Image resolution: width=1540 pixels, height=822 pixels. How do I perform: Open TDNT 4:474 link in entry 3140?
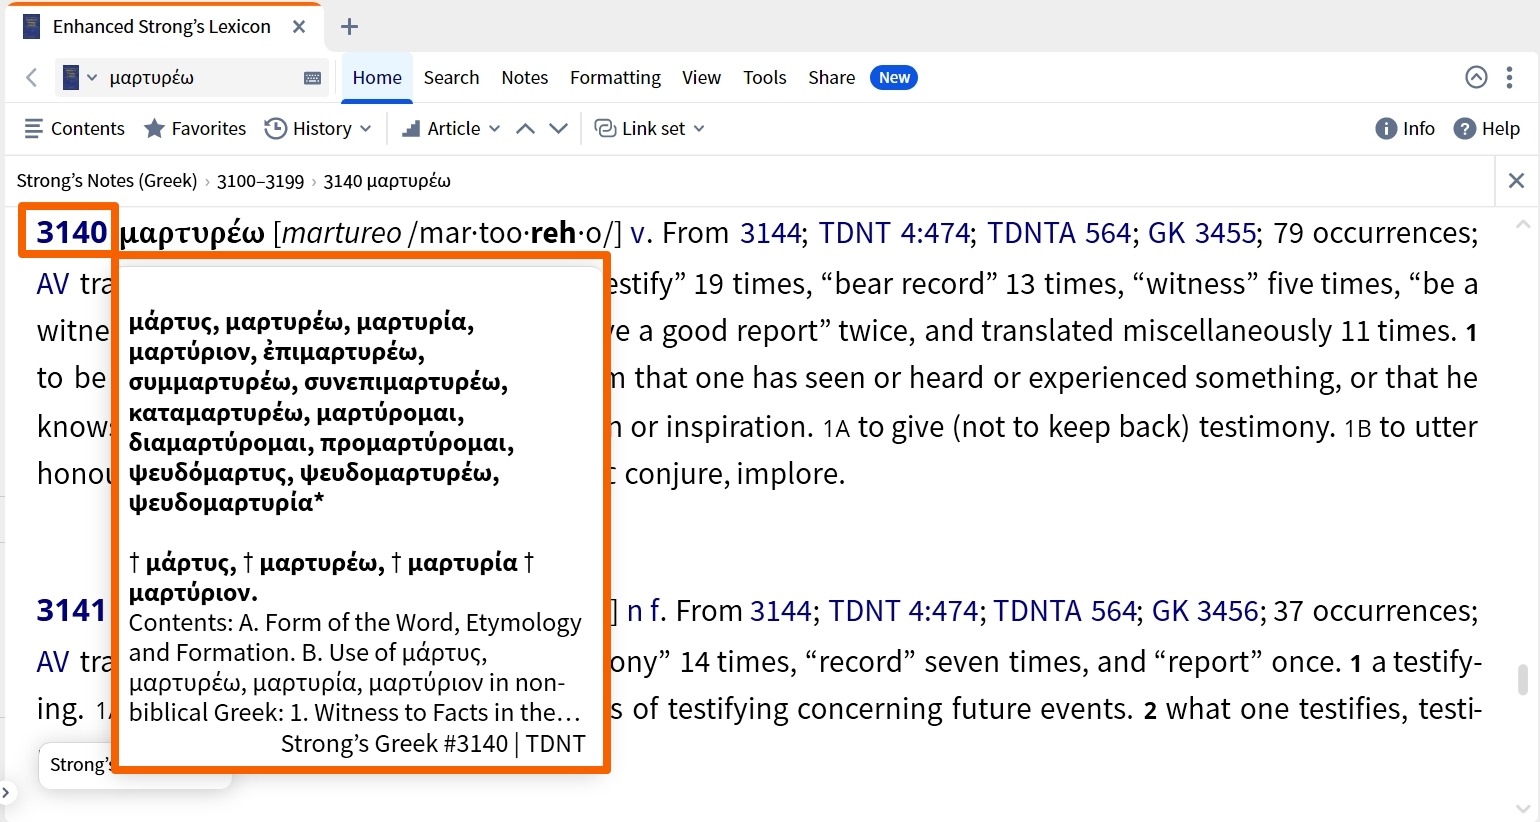click(894, 233)
